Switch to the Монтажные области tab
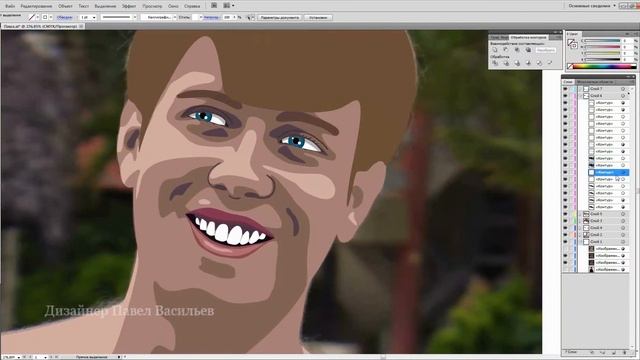Screen dimensions: 640x360 click(594, 82)
